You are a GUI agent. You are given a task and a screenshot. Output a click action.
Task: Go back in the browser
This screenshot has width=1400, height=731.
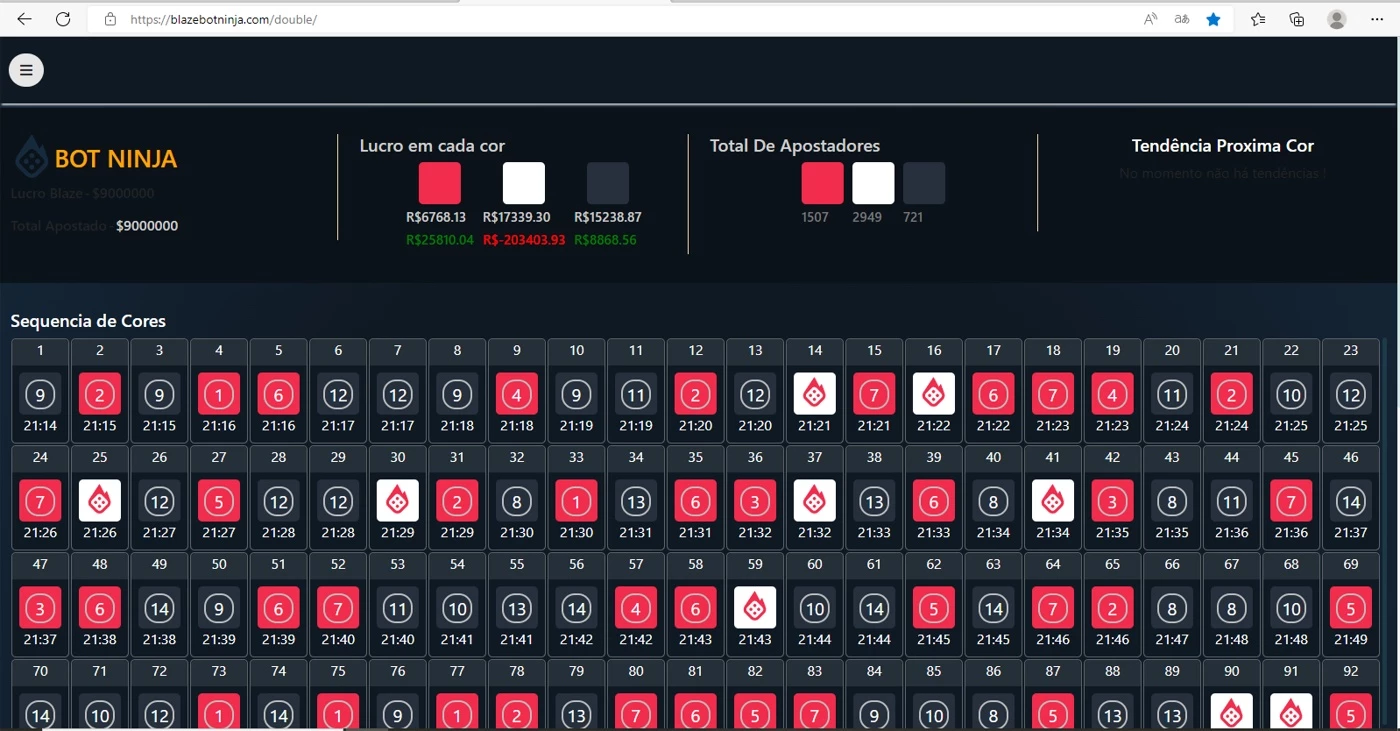point(24,19)
